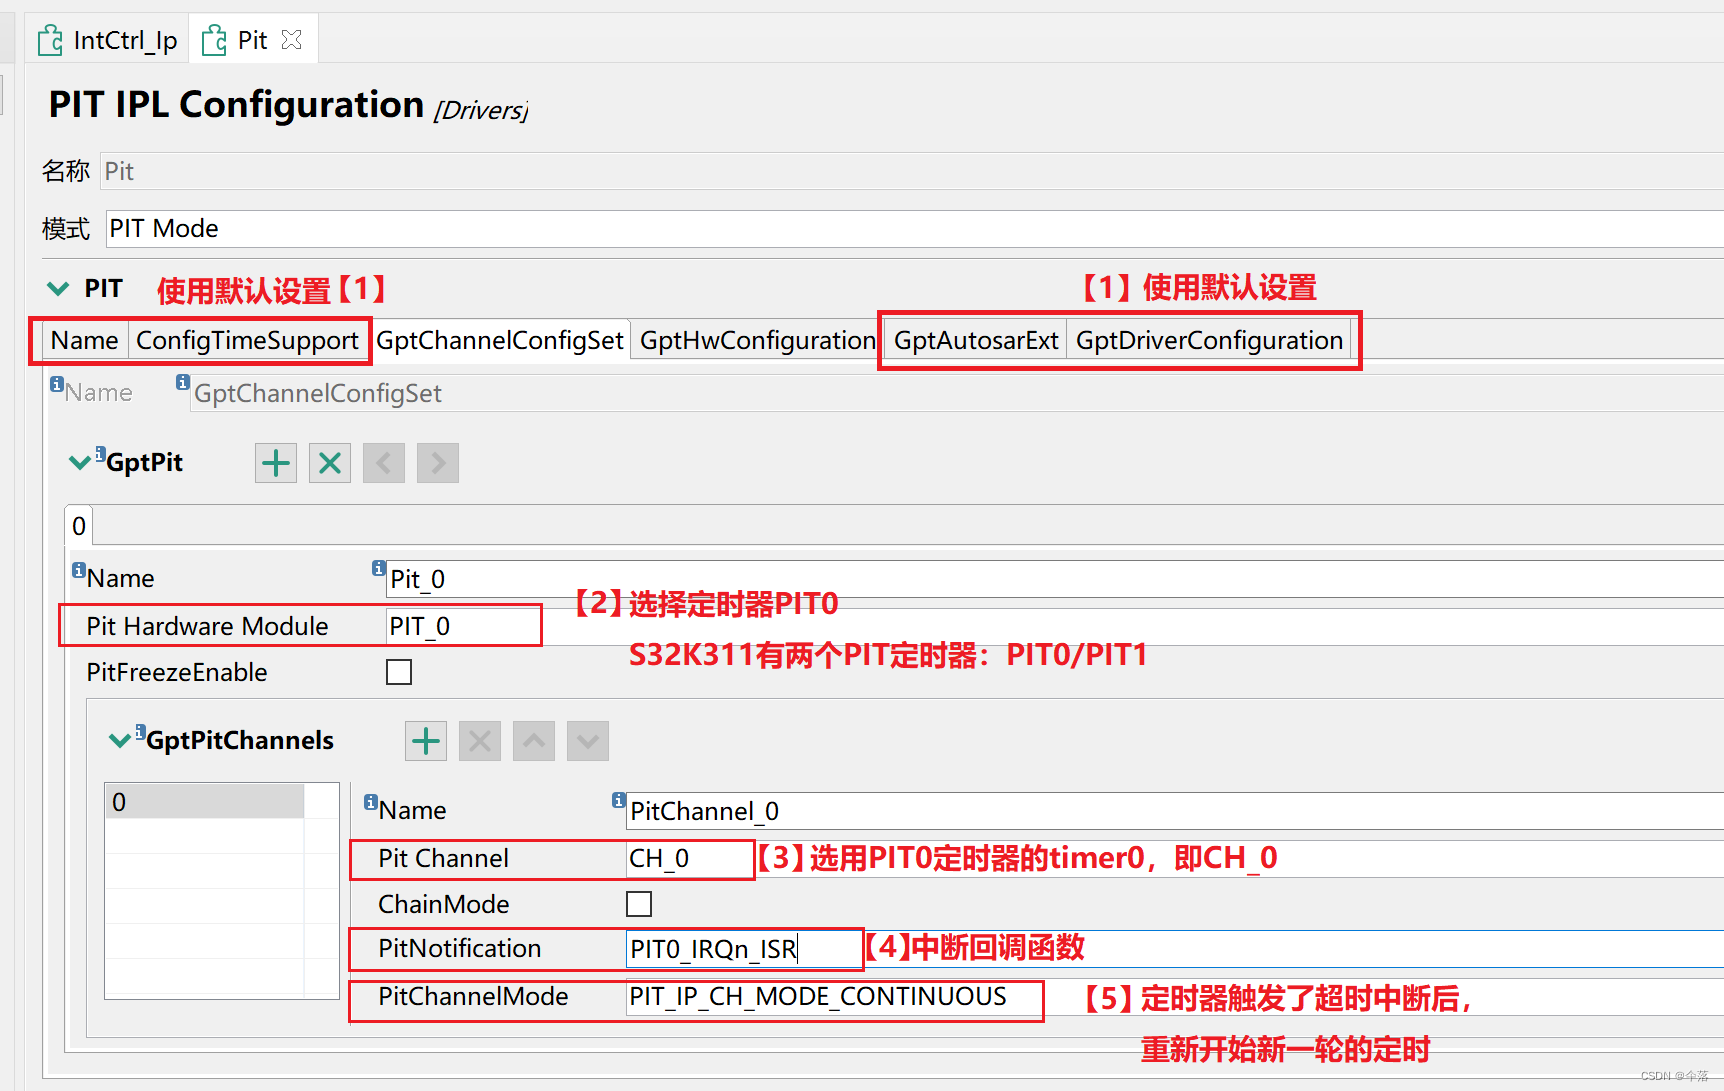Enable the PitFreezeEnable checkbox
The height and width of the screenshot is (1091, 1724).
tap(398, 671)
